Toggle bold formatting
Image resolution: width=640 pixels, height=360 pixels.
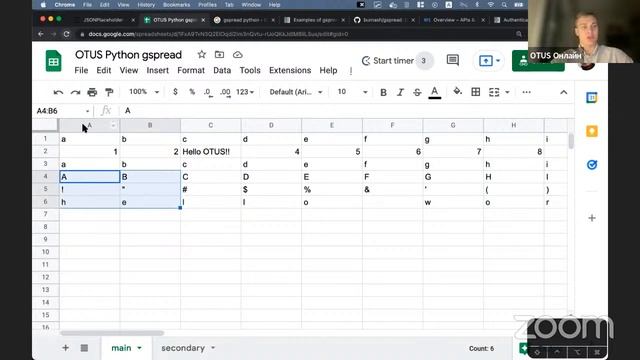click(383, 93)
